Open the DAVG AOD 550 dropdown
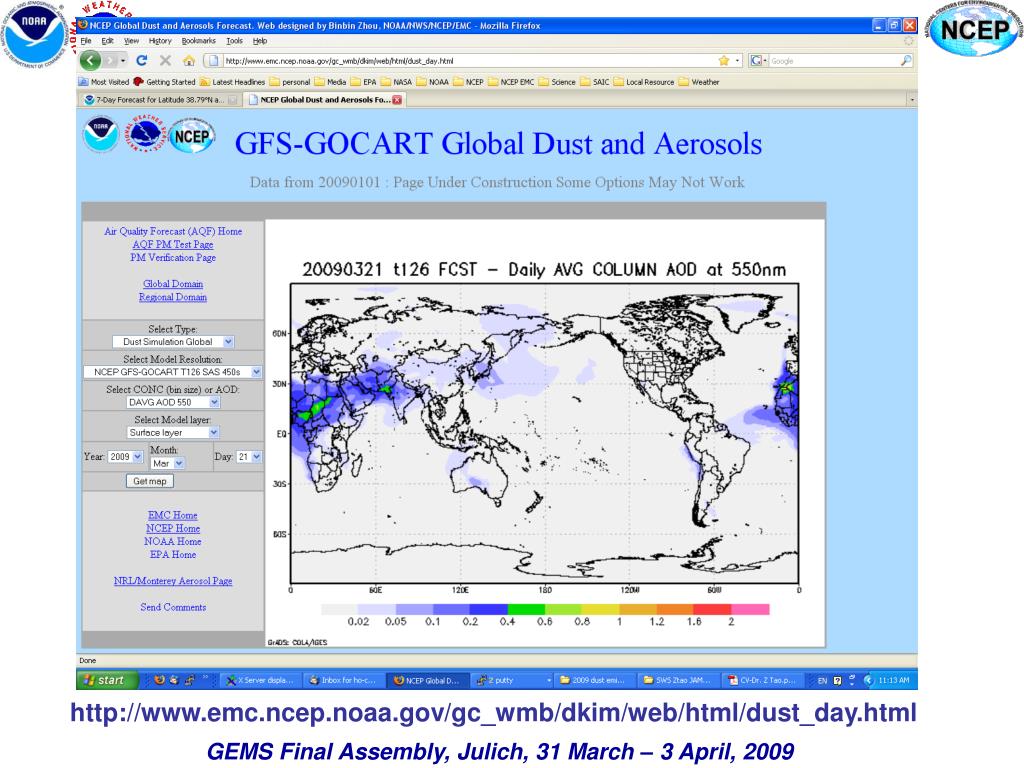This screenshot has height=768, width=1024. tap(173, 402)
